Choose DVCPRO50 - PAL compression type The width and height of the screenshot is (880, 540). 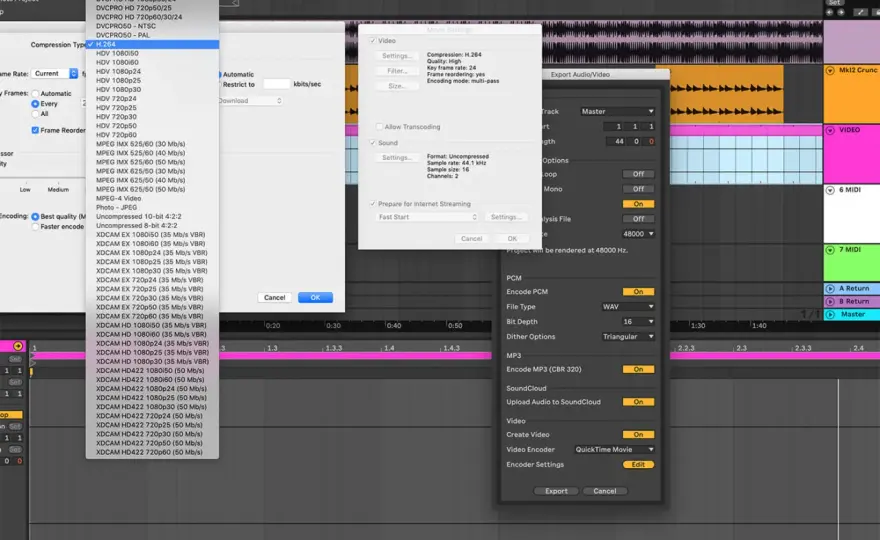(x=152, y=35)
